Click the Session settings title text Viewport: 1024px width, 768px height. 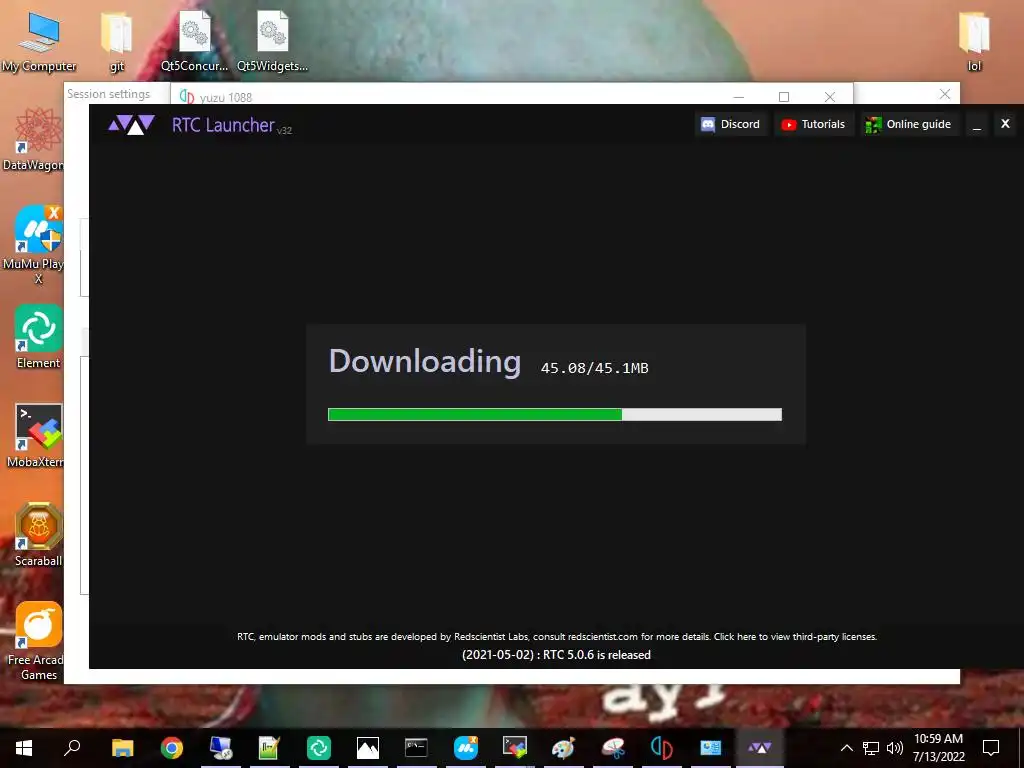(108, 94)
